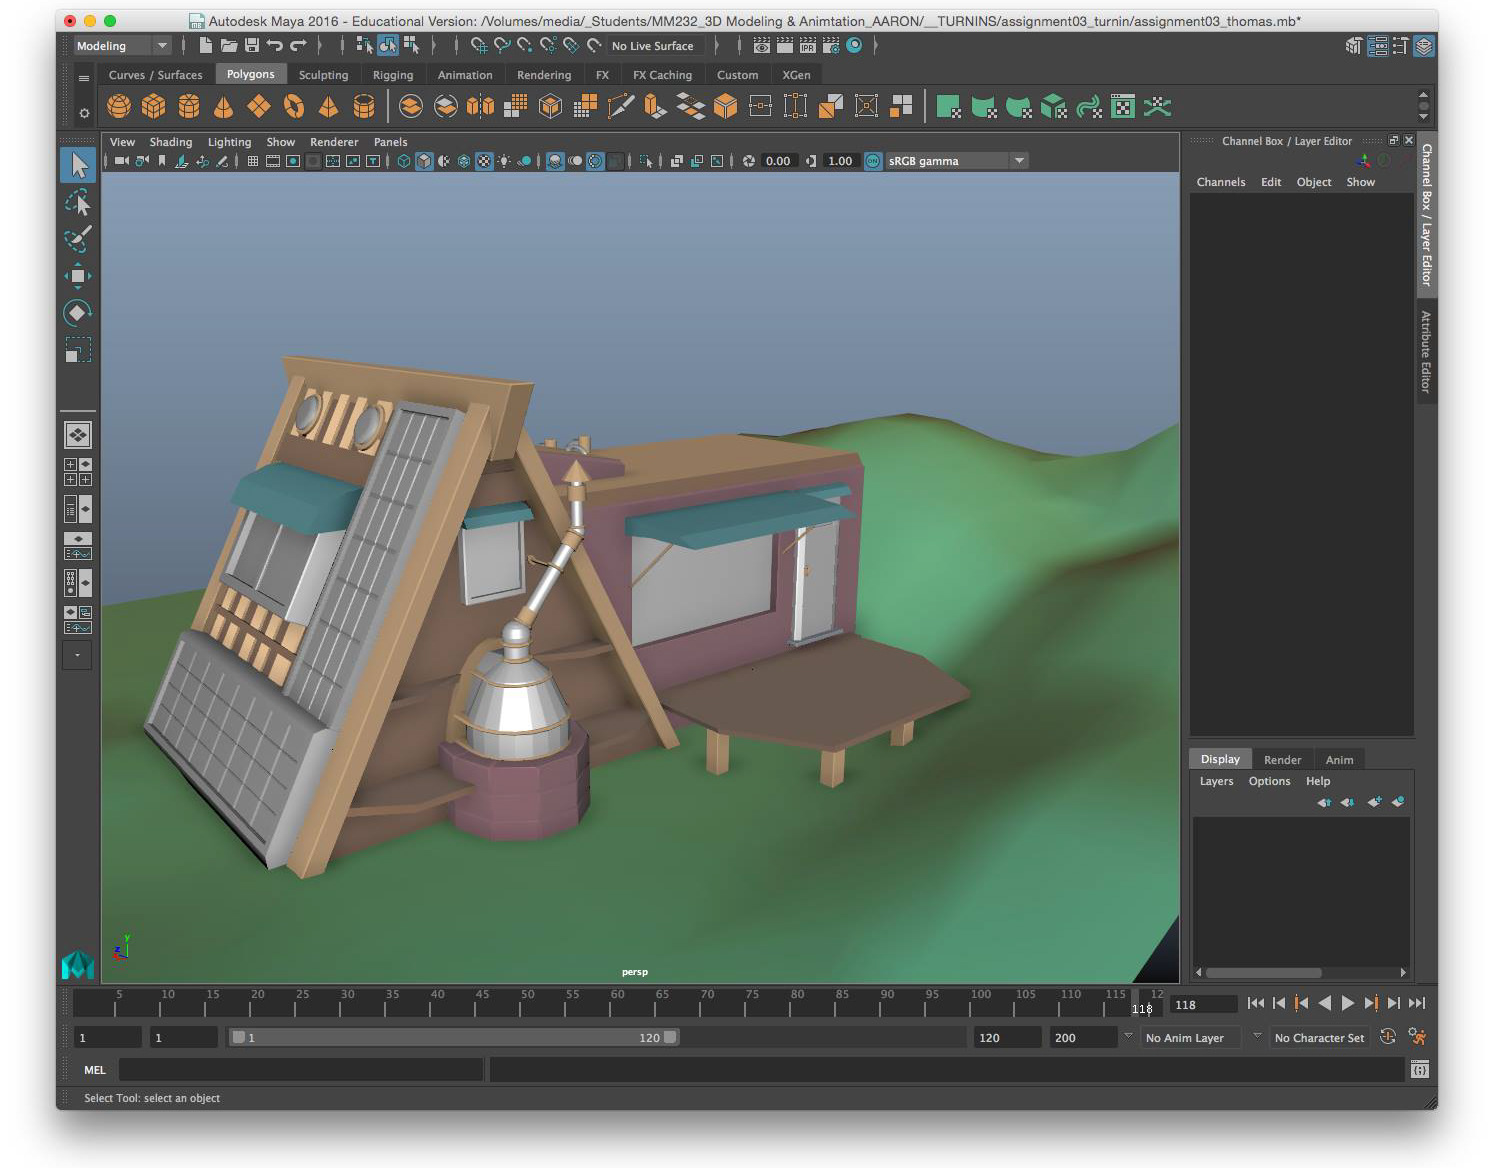1494x1168 pixels.
Task: Create a polygon pyramid from the shelf
Action: [x=328, y=106]
